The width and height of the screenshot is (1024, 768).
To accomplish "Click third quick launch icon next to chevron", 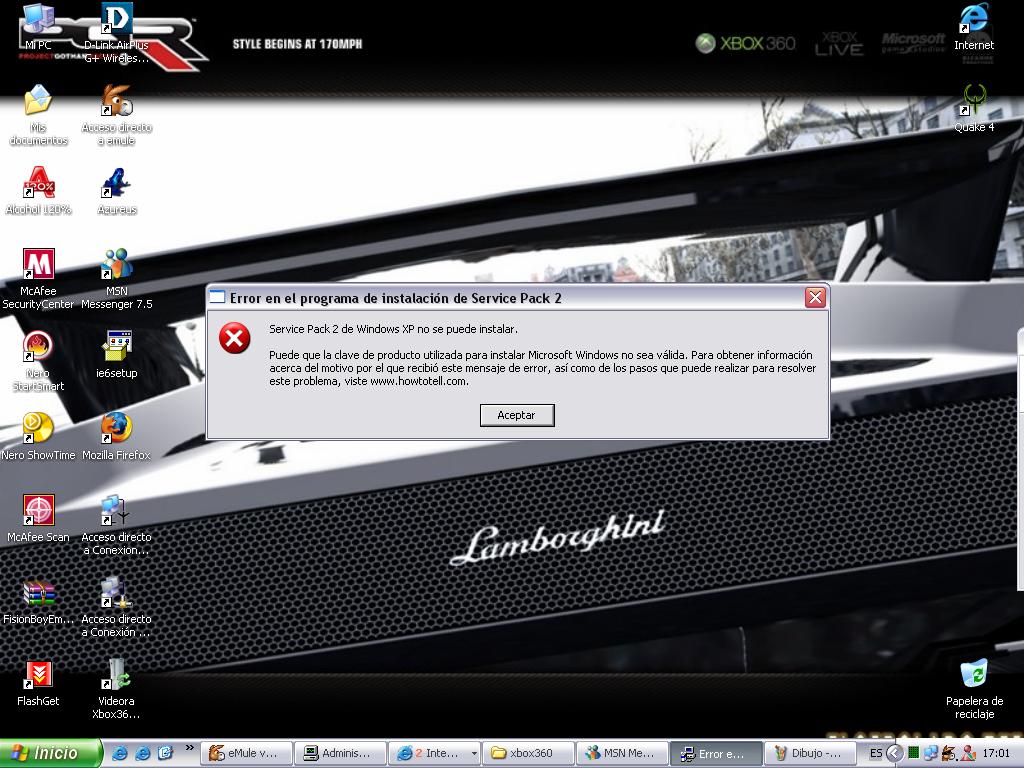I will 165,753.
